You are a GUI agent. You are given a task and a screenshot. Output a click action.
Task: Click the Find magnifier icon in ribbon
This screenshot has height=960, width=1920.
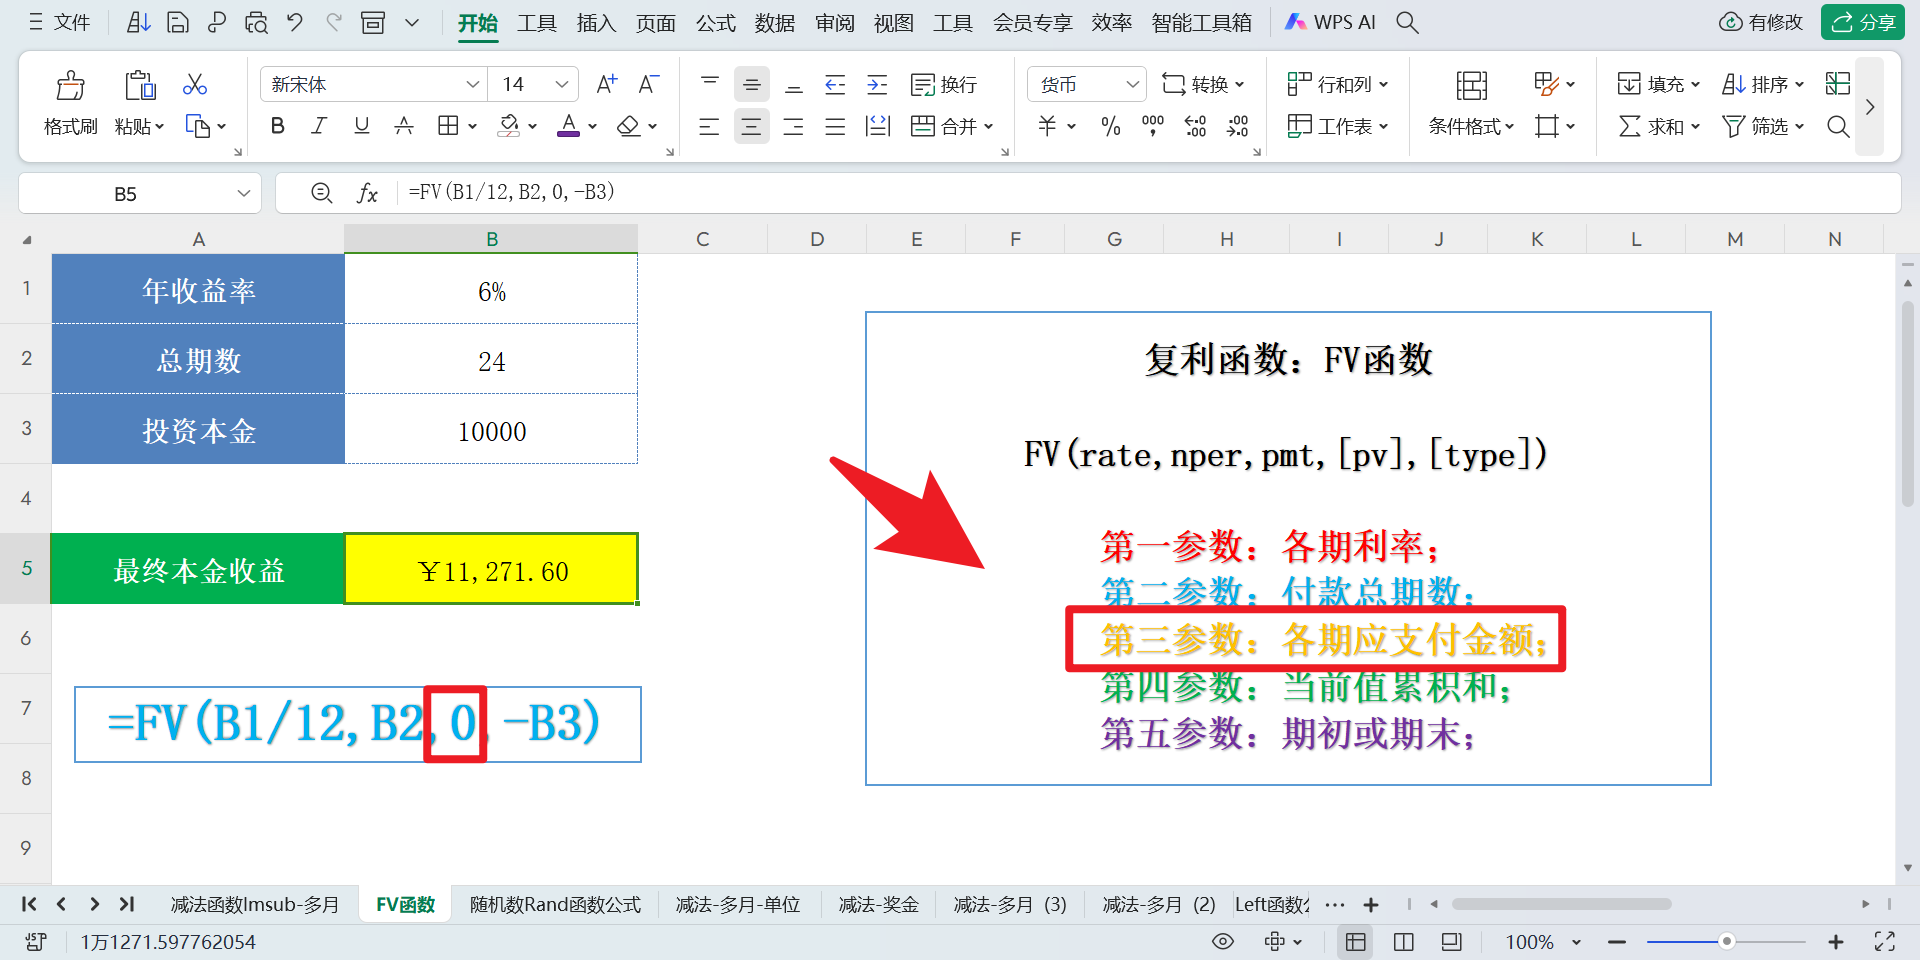(x=1838, y=126)
